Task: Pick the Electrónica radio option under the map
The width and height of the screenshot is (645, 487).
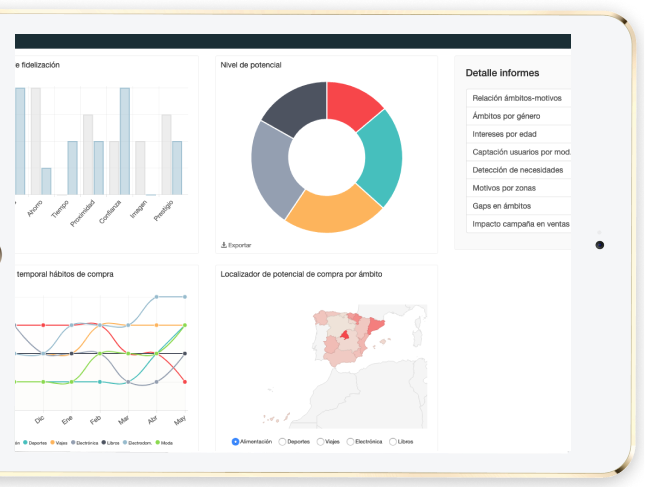Action: click(350, 441)
